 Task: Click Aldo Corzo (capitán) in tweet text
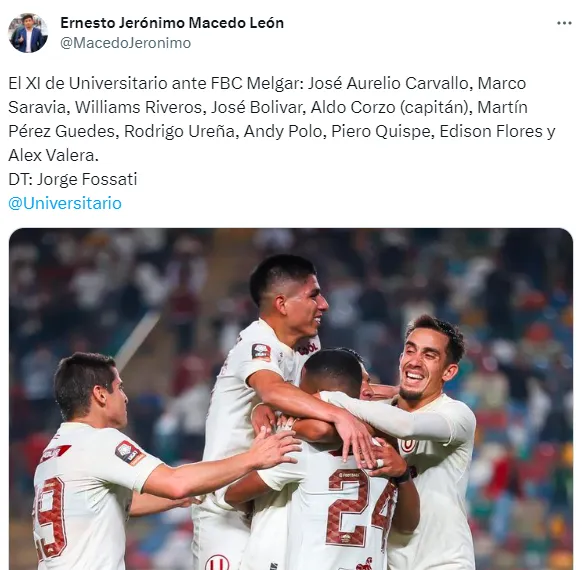click(x=390, y=107)
